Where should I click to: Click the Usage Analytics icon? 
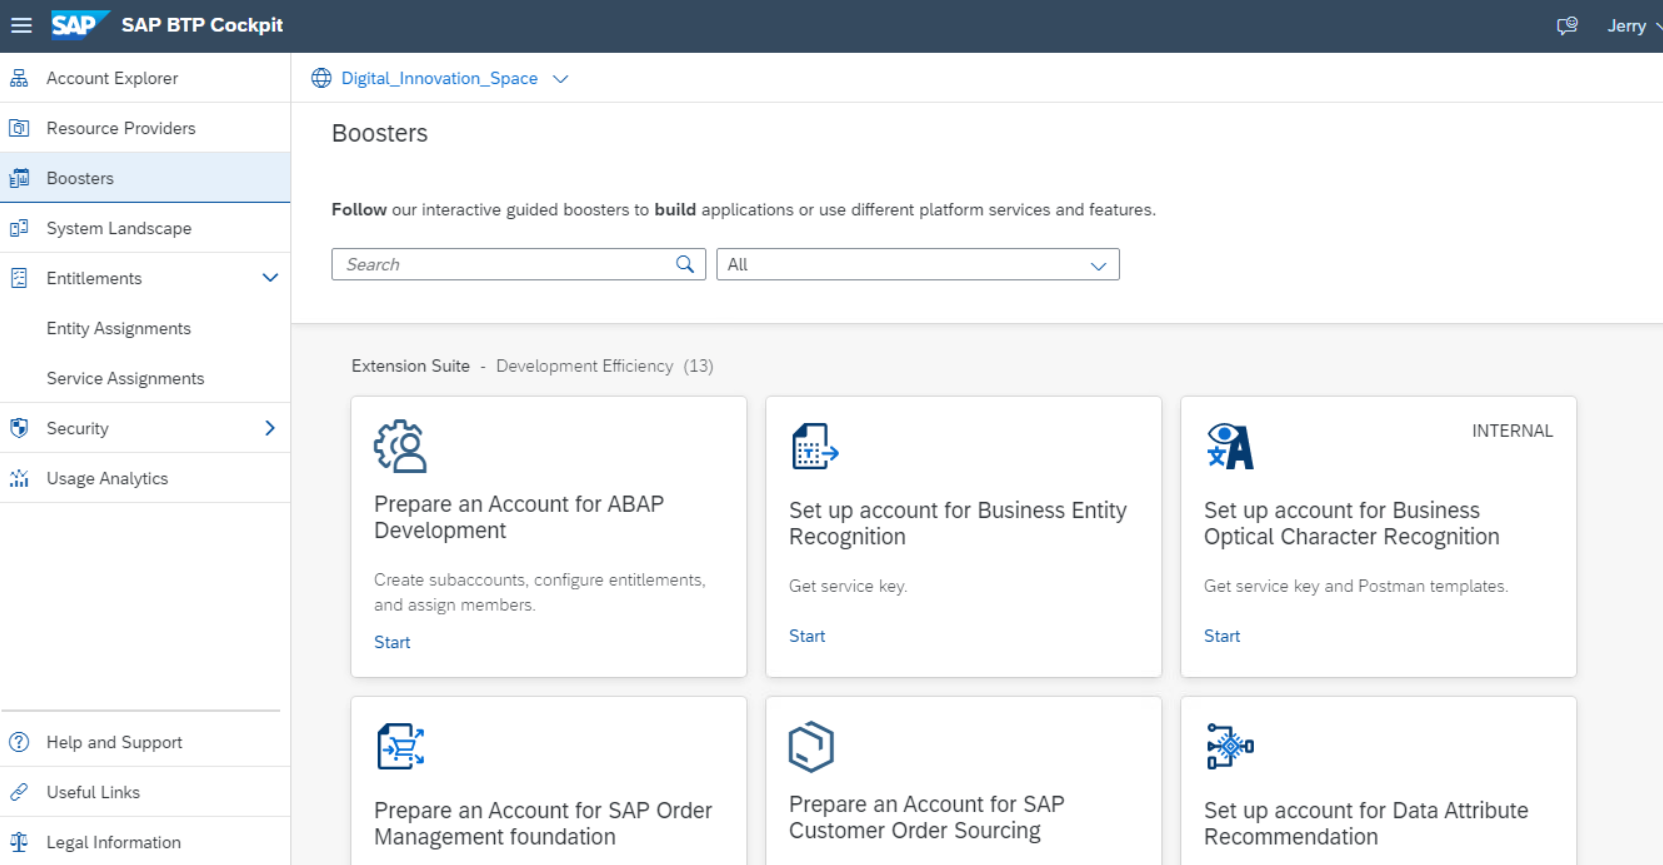pos(19,478)
